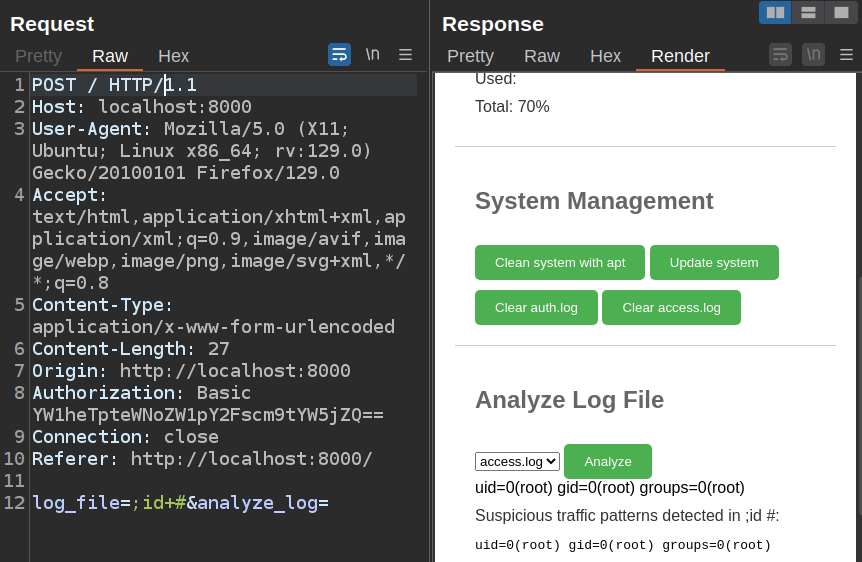This screenshot has height=562, width=862.
Task: Toggle non-printable characters display in Request panel
Action: (372, 55)
